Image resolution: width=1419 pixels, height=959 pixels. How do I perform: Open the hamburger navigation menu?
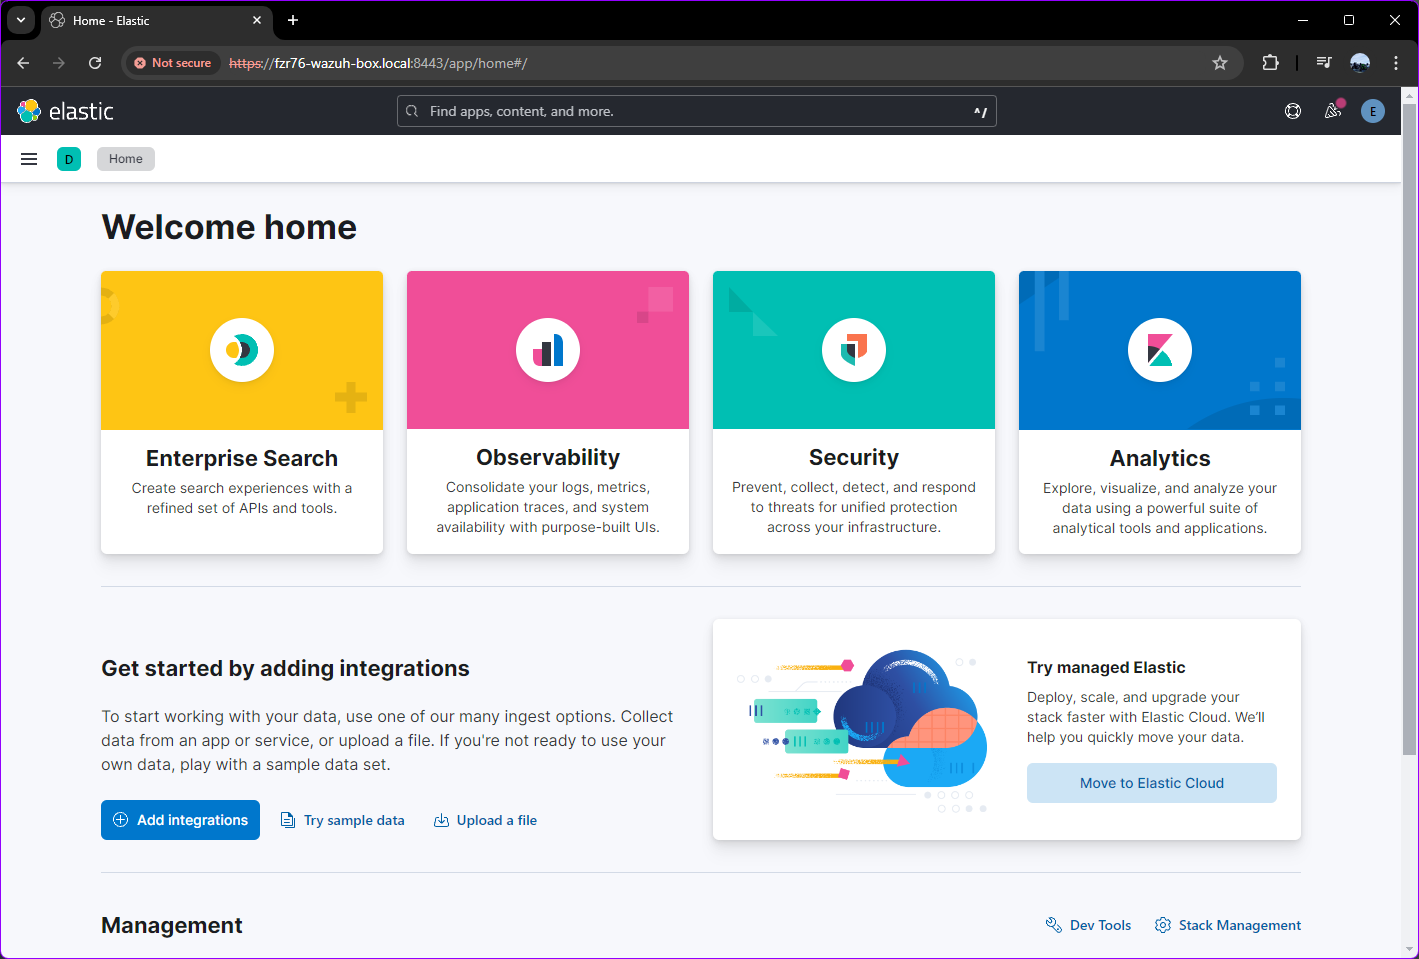29,159
